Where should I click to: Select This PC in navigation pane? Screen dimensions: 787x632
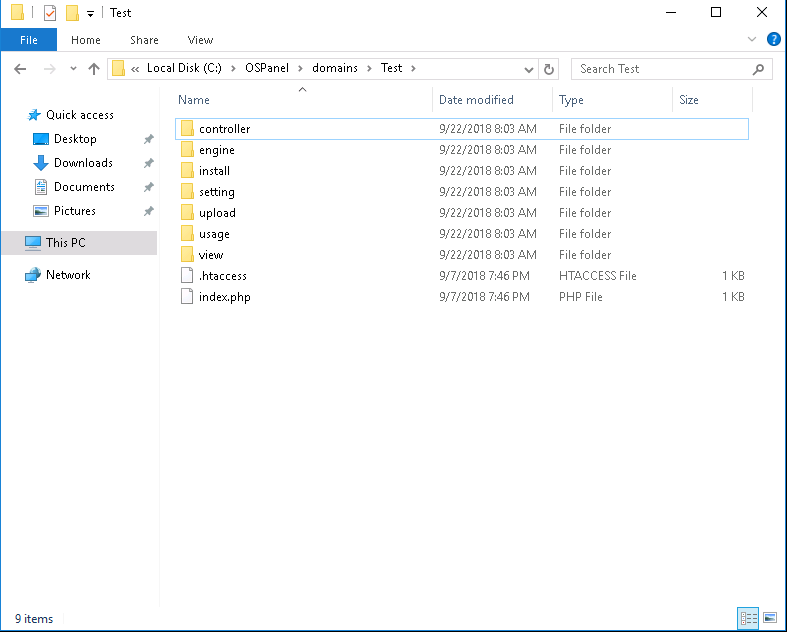pos(80,243)
